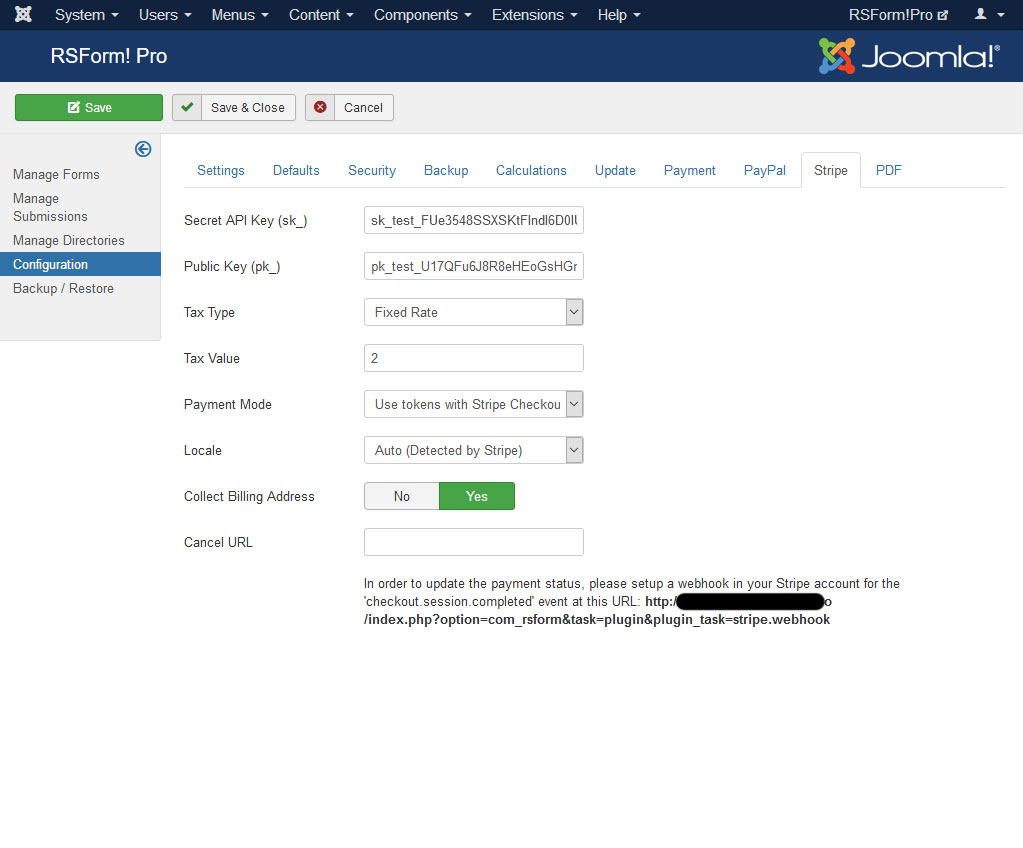Open the Help menu

[619, 14]
